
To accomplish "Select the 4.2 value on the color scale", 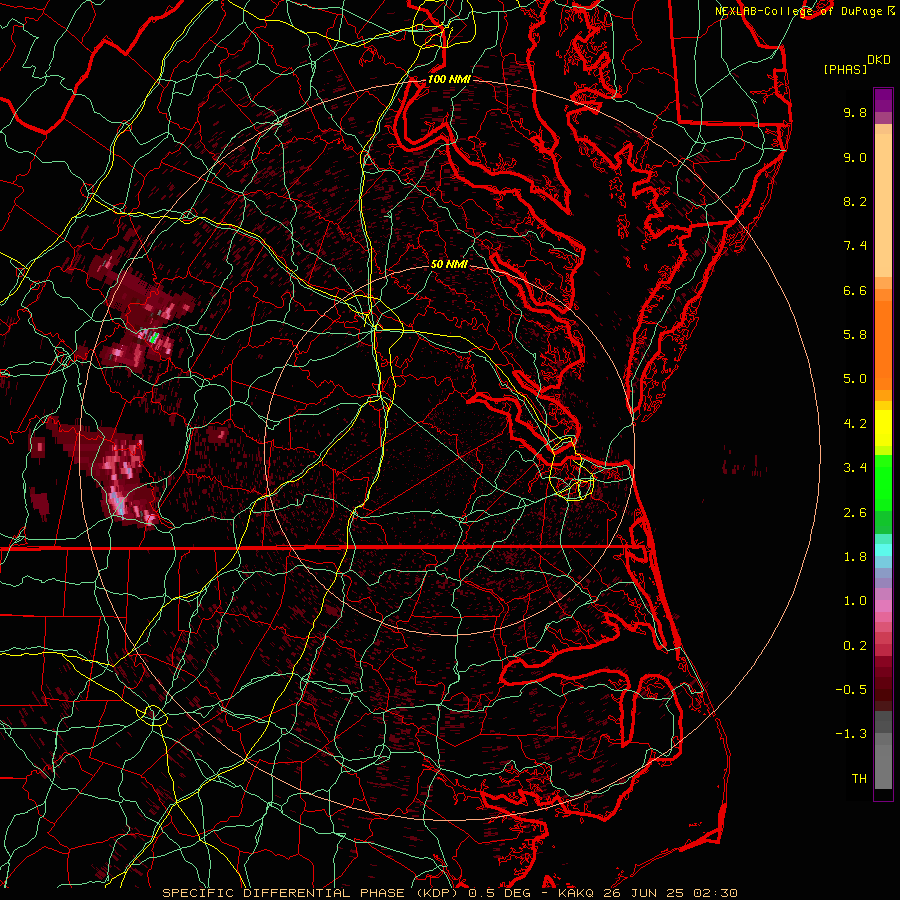I will [855, 424].
